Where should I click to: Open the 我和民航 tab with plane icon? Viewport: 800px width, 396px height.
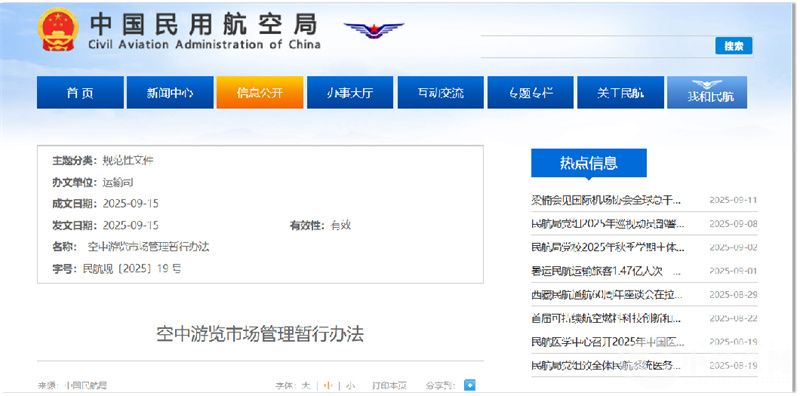point(707,92)
